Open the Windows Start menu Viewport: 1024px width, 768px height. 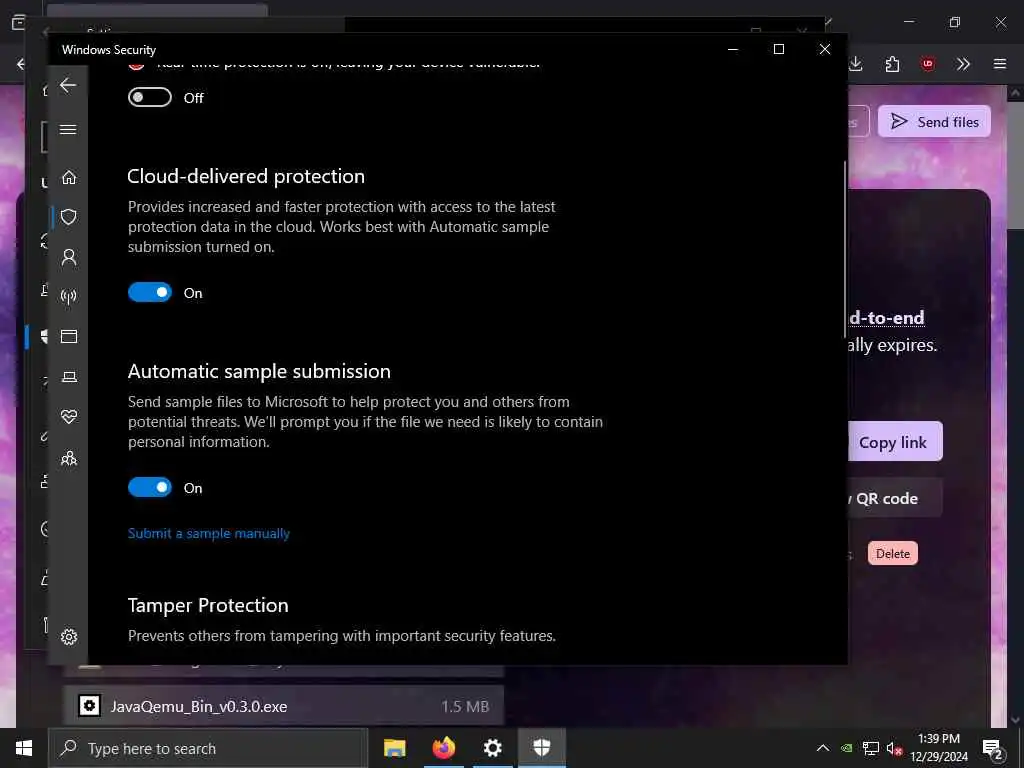pyautogui.click(x=24, y=748)
